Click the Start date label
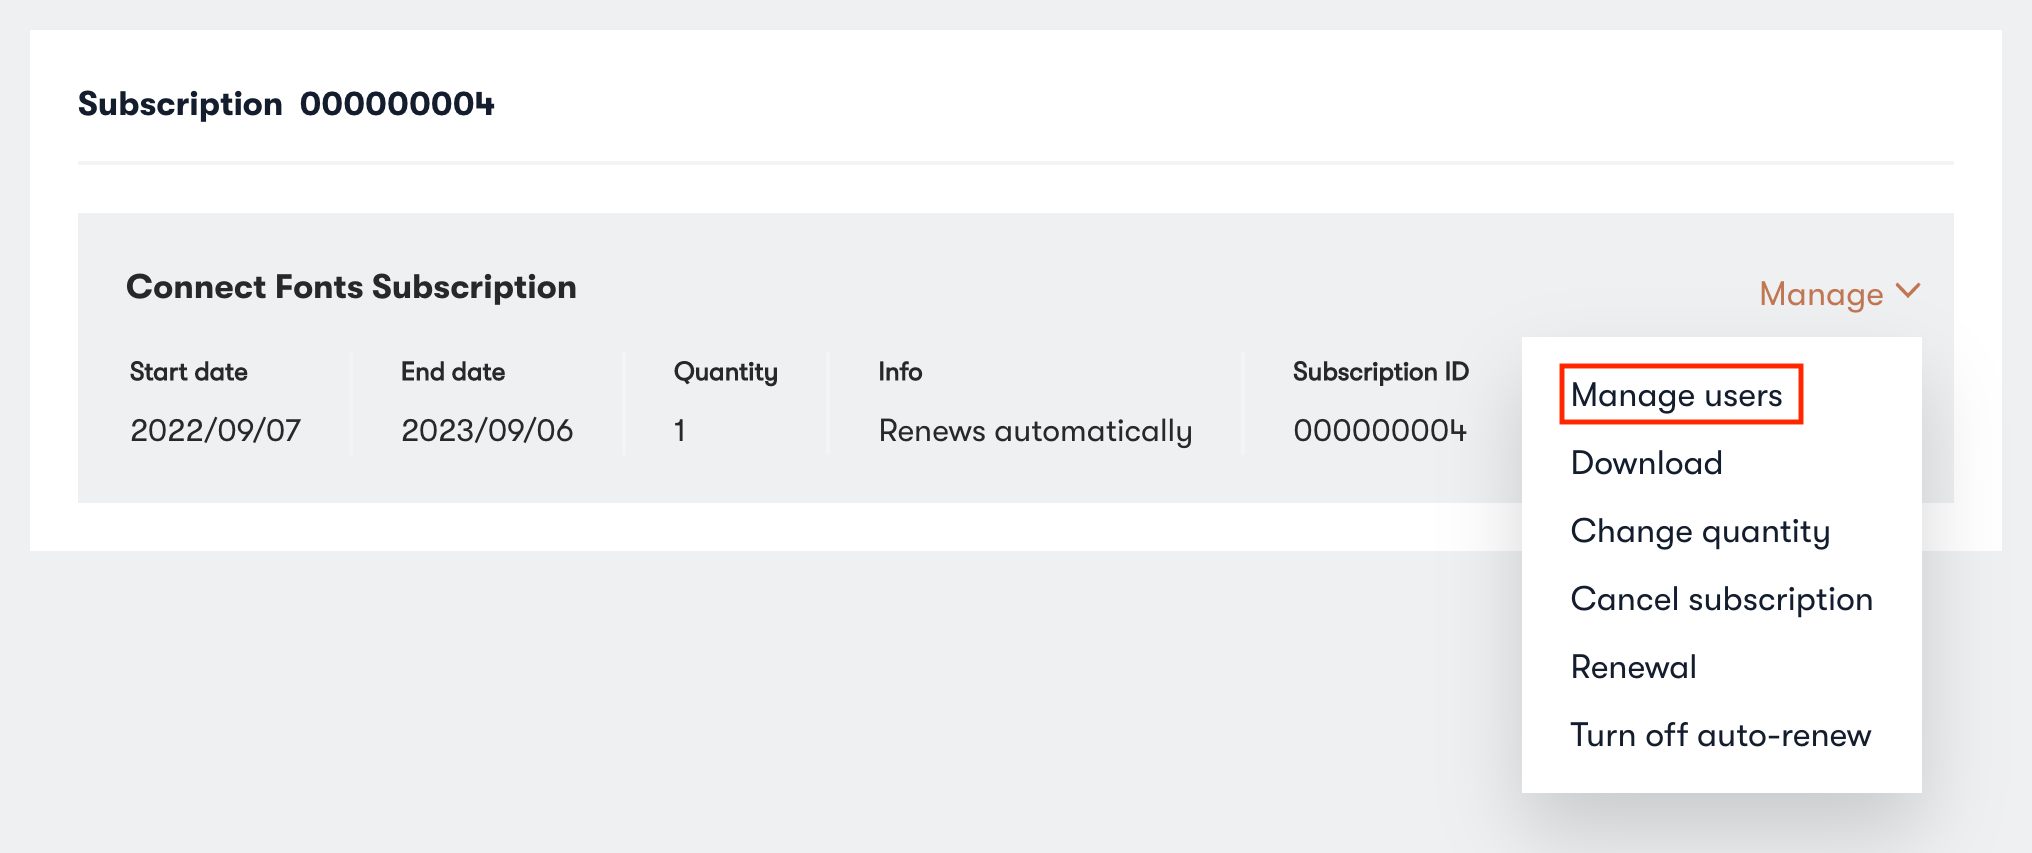Viewport: 2032px width, 853px height. [189, 372]
